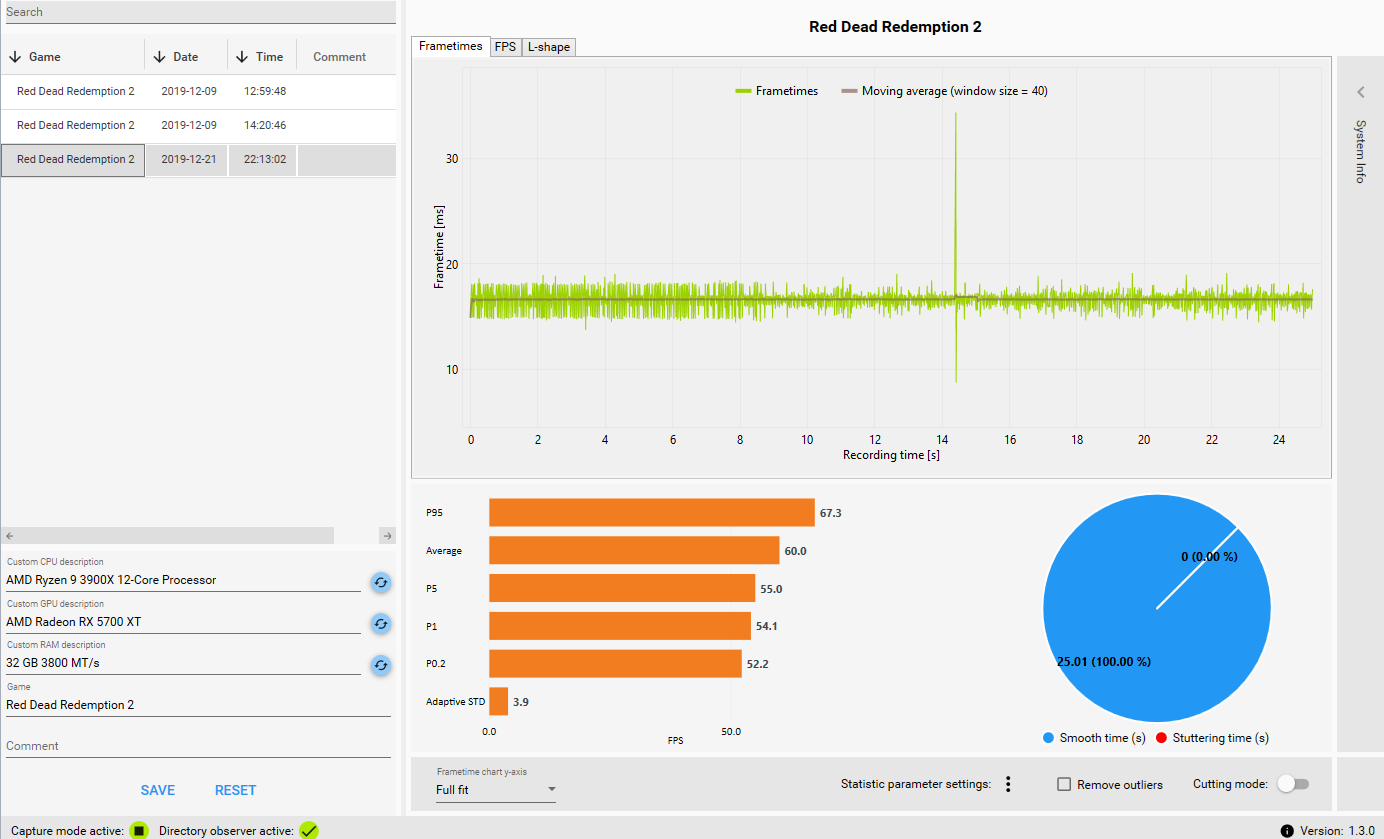Sort records by Game column arrow

pyautogui.click(x=15, y=57)
